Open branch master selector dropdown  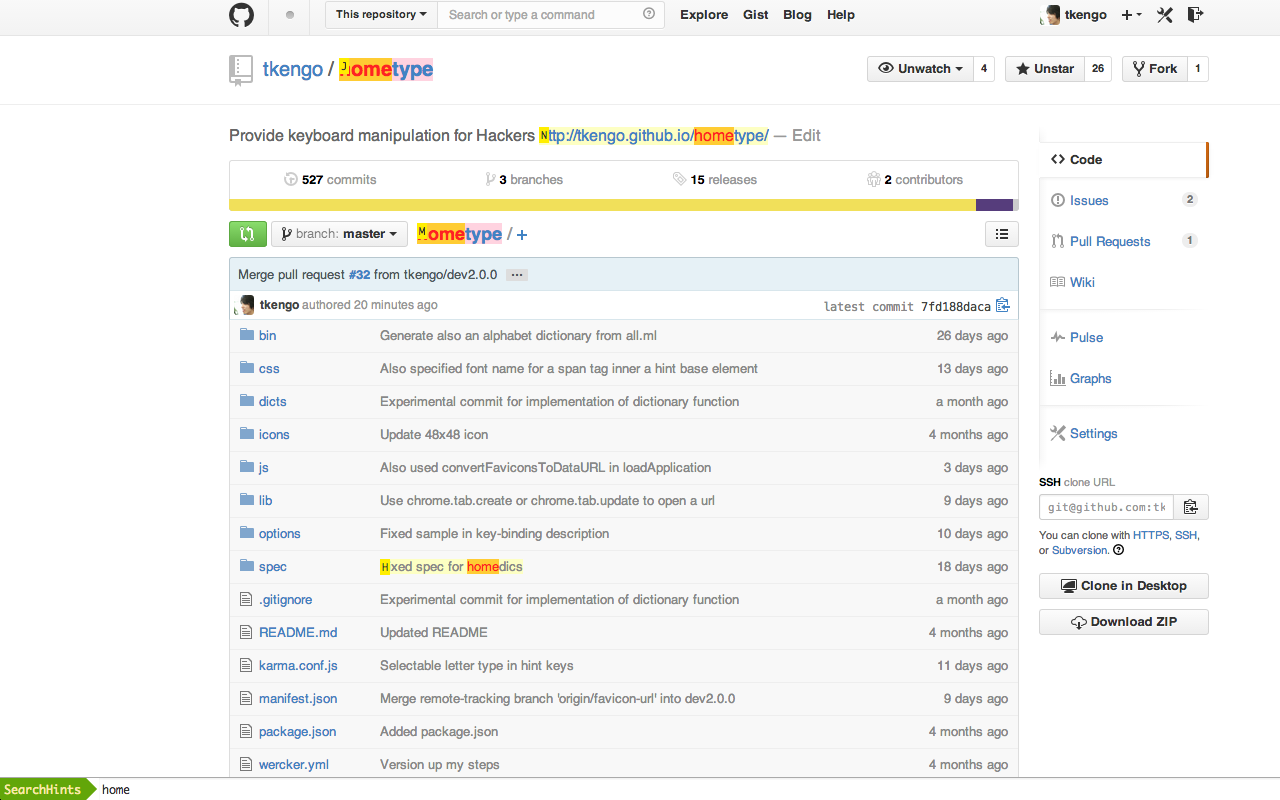click(339, 234)
